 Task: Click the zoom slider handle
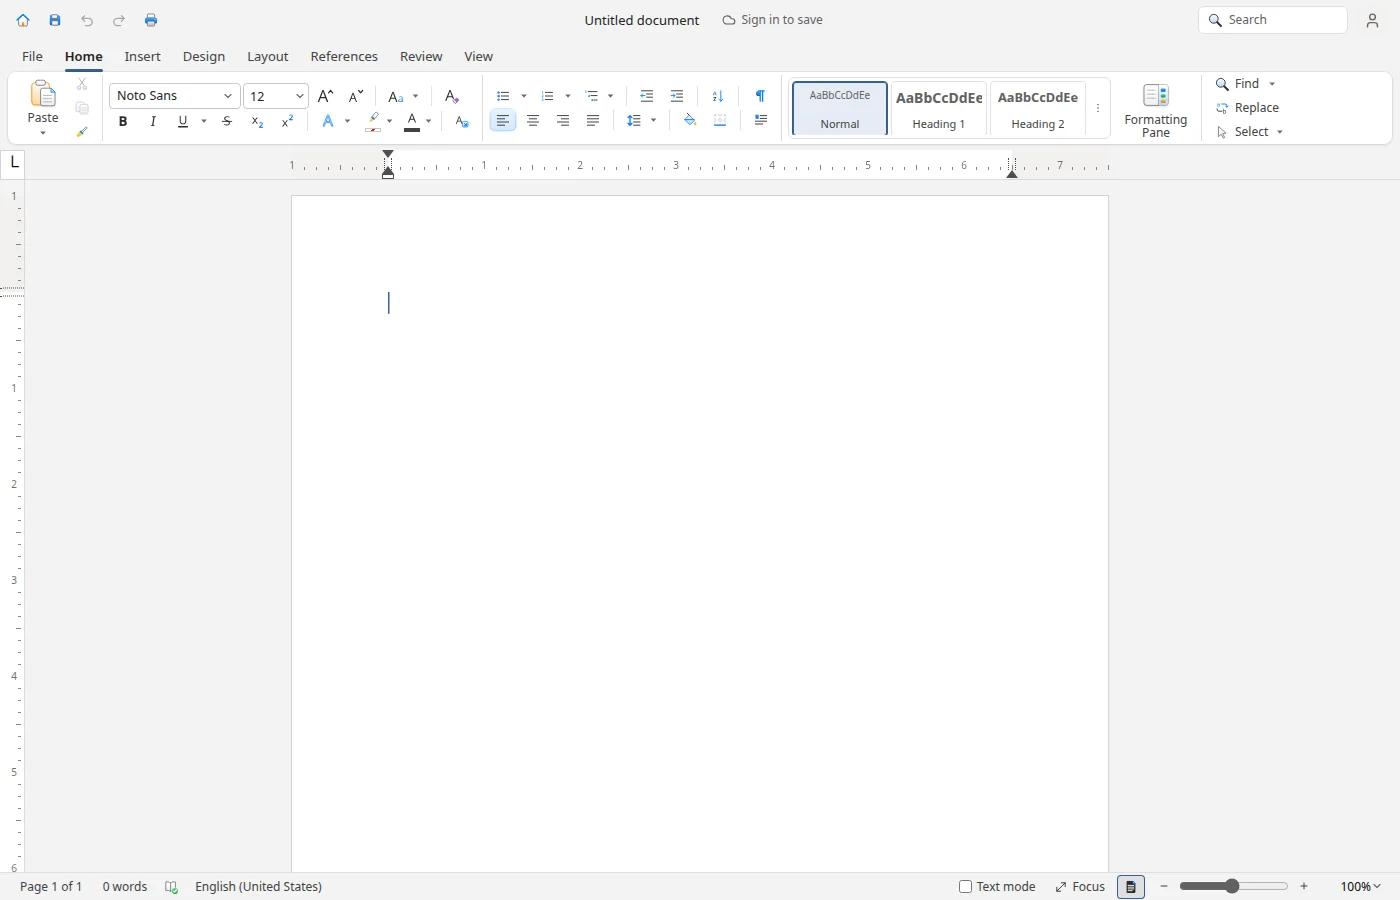[x=1232, y=886]
